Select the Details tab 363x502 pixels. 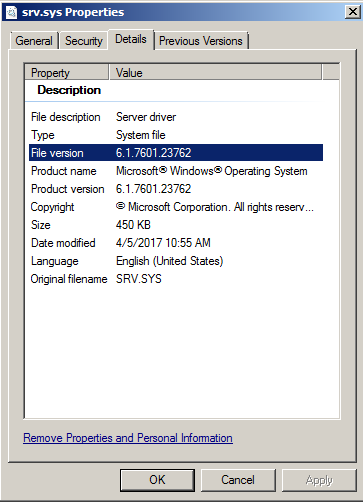[x=131, y=39]
